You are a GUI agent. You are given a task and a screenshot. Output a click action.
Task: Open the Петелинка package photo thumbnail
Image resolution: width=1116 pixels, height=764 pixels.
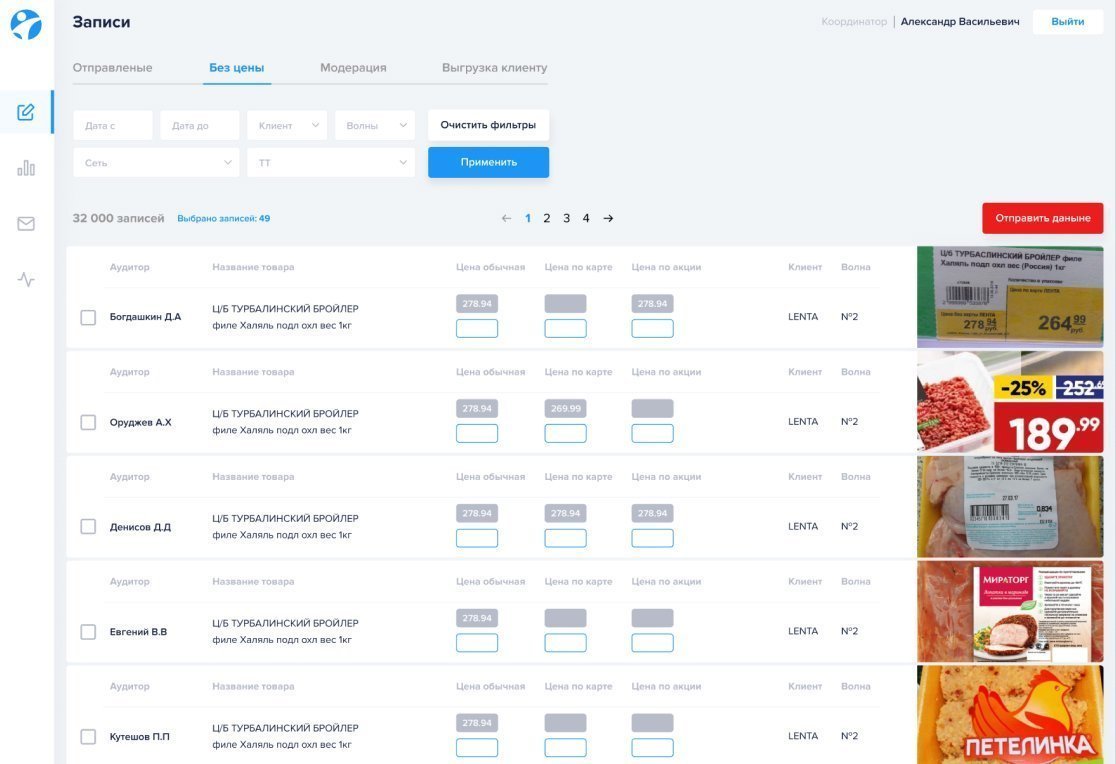coord(1010,715)
